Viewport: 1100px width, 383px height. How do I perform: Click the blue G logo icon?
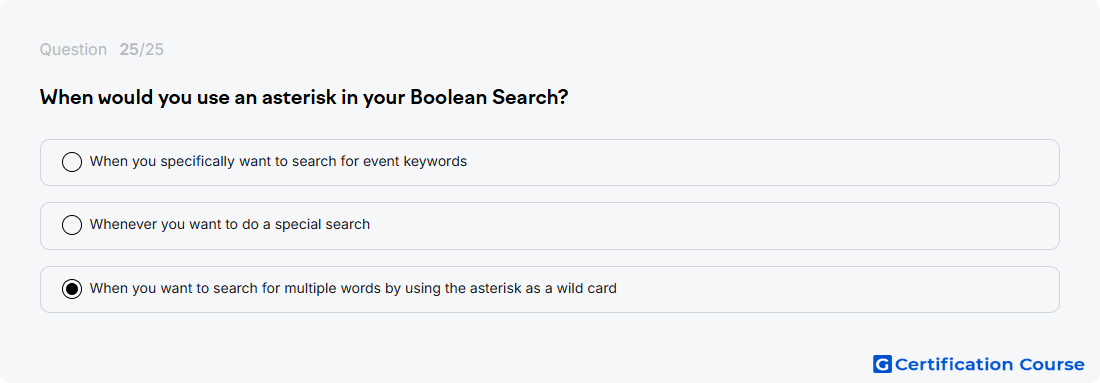pos(882,364)
